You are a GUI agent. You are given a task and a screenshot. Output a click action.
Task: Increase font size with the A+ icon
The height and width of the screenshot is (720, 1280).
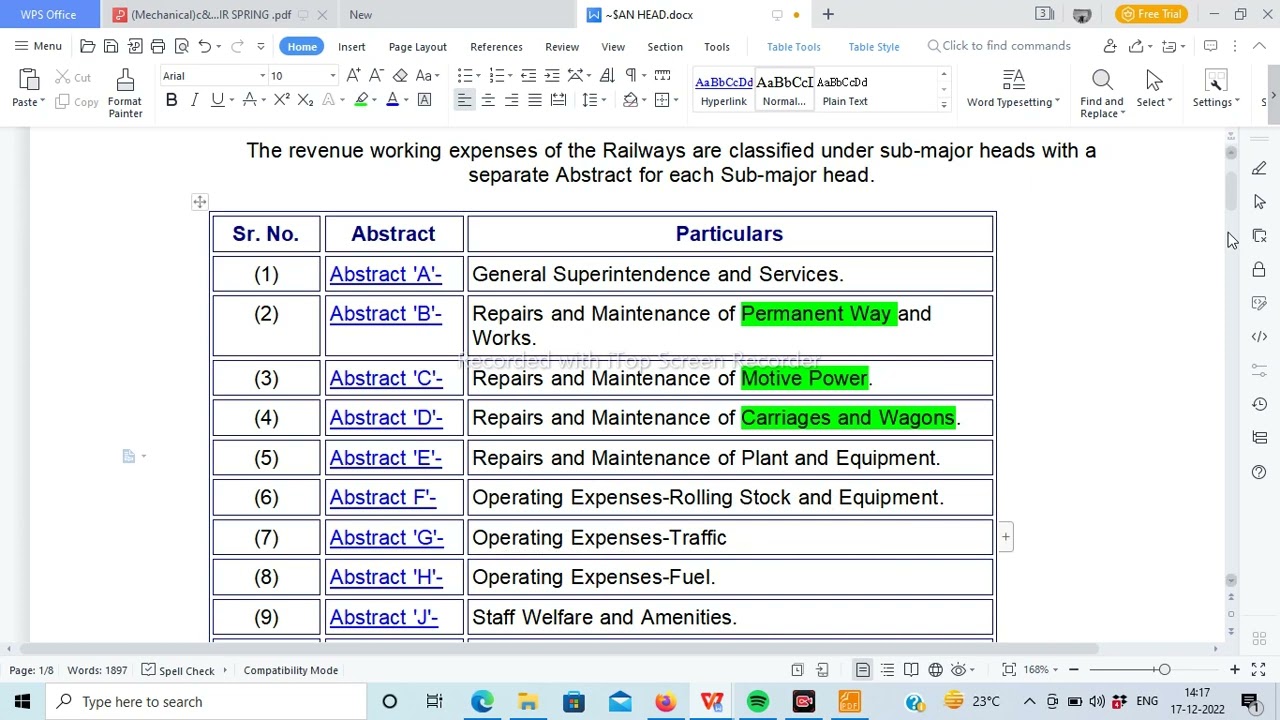353,76
